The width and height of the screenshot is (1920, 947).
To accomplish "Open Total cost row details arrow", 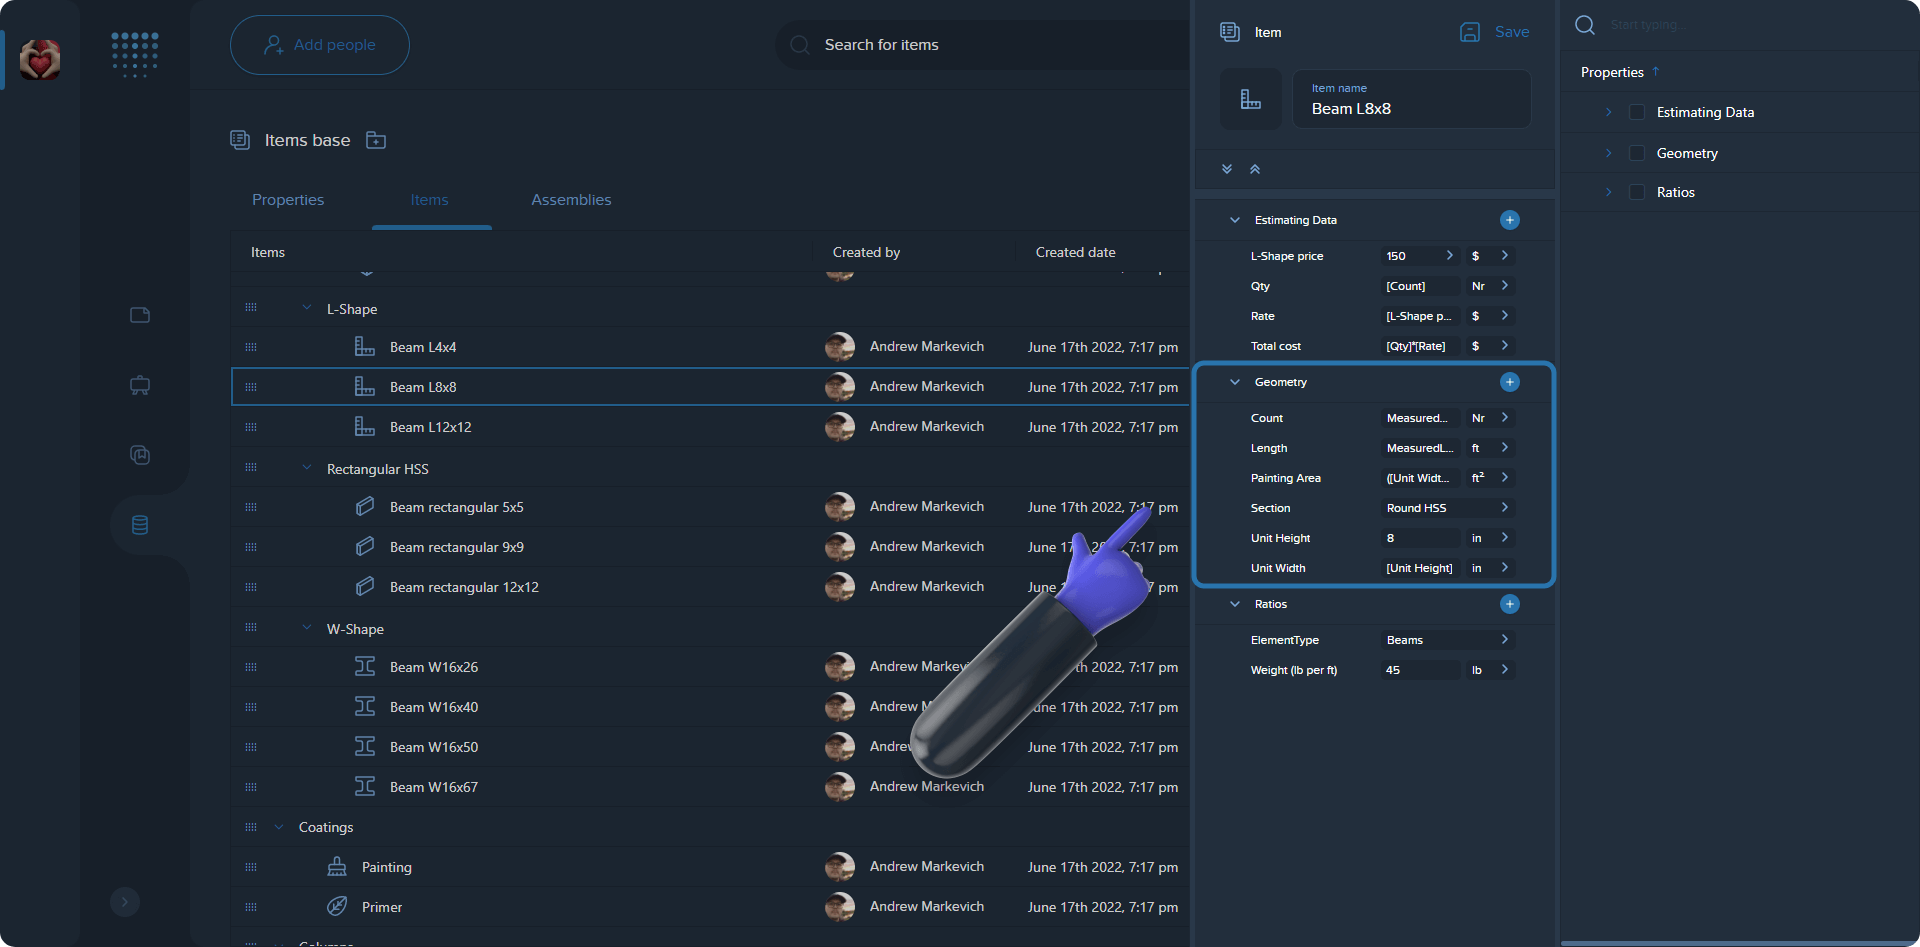I will click(x=1504, y=346).
